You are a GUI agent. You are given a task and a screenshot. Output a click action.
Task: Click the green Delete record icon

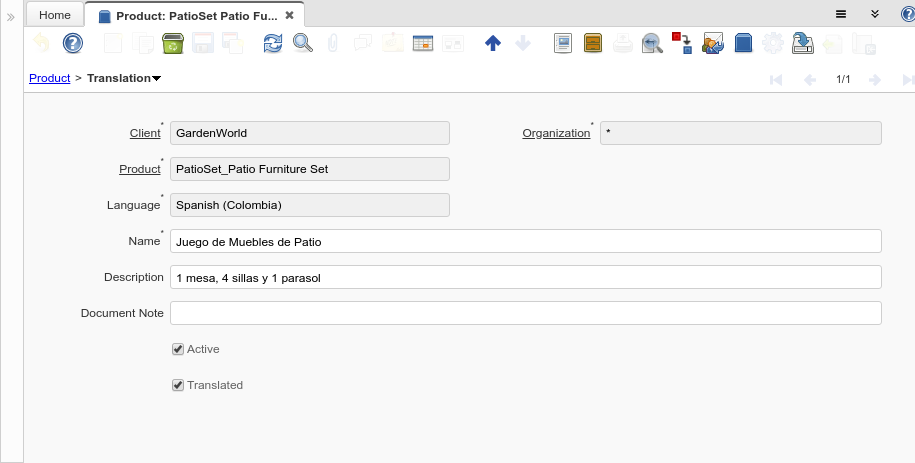tap(172, 43)
